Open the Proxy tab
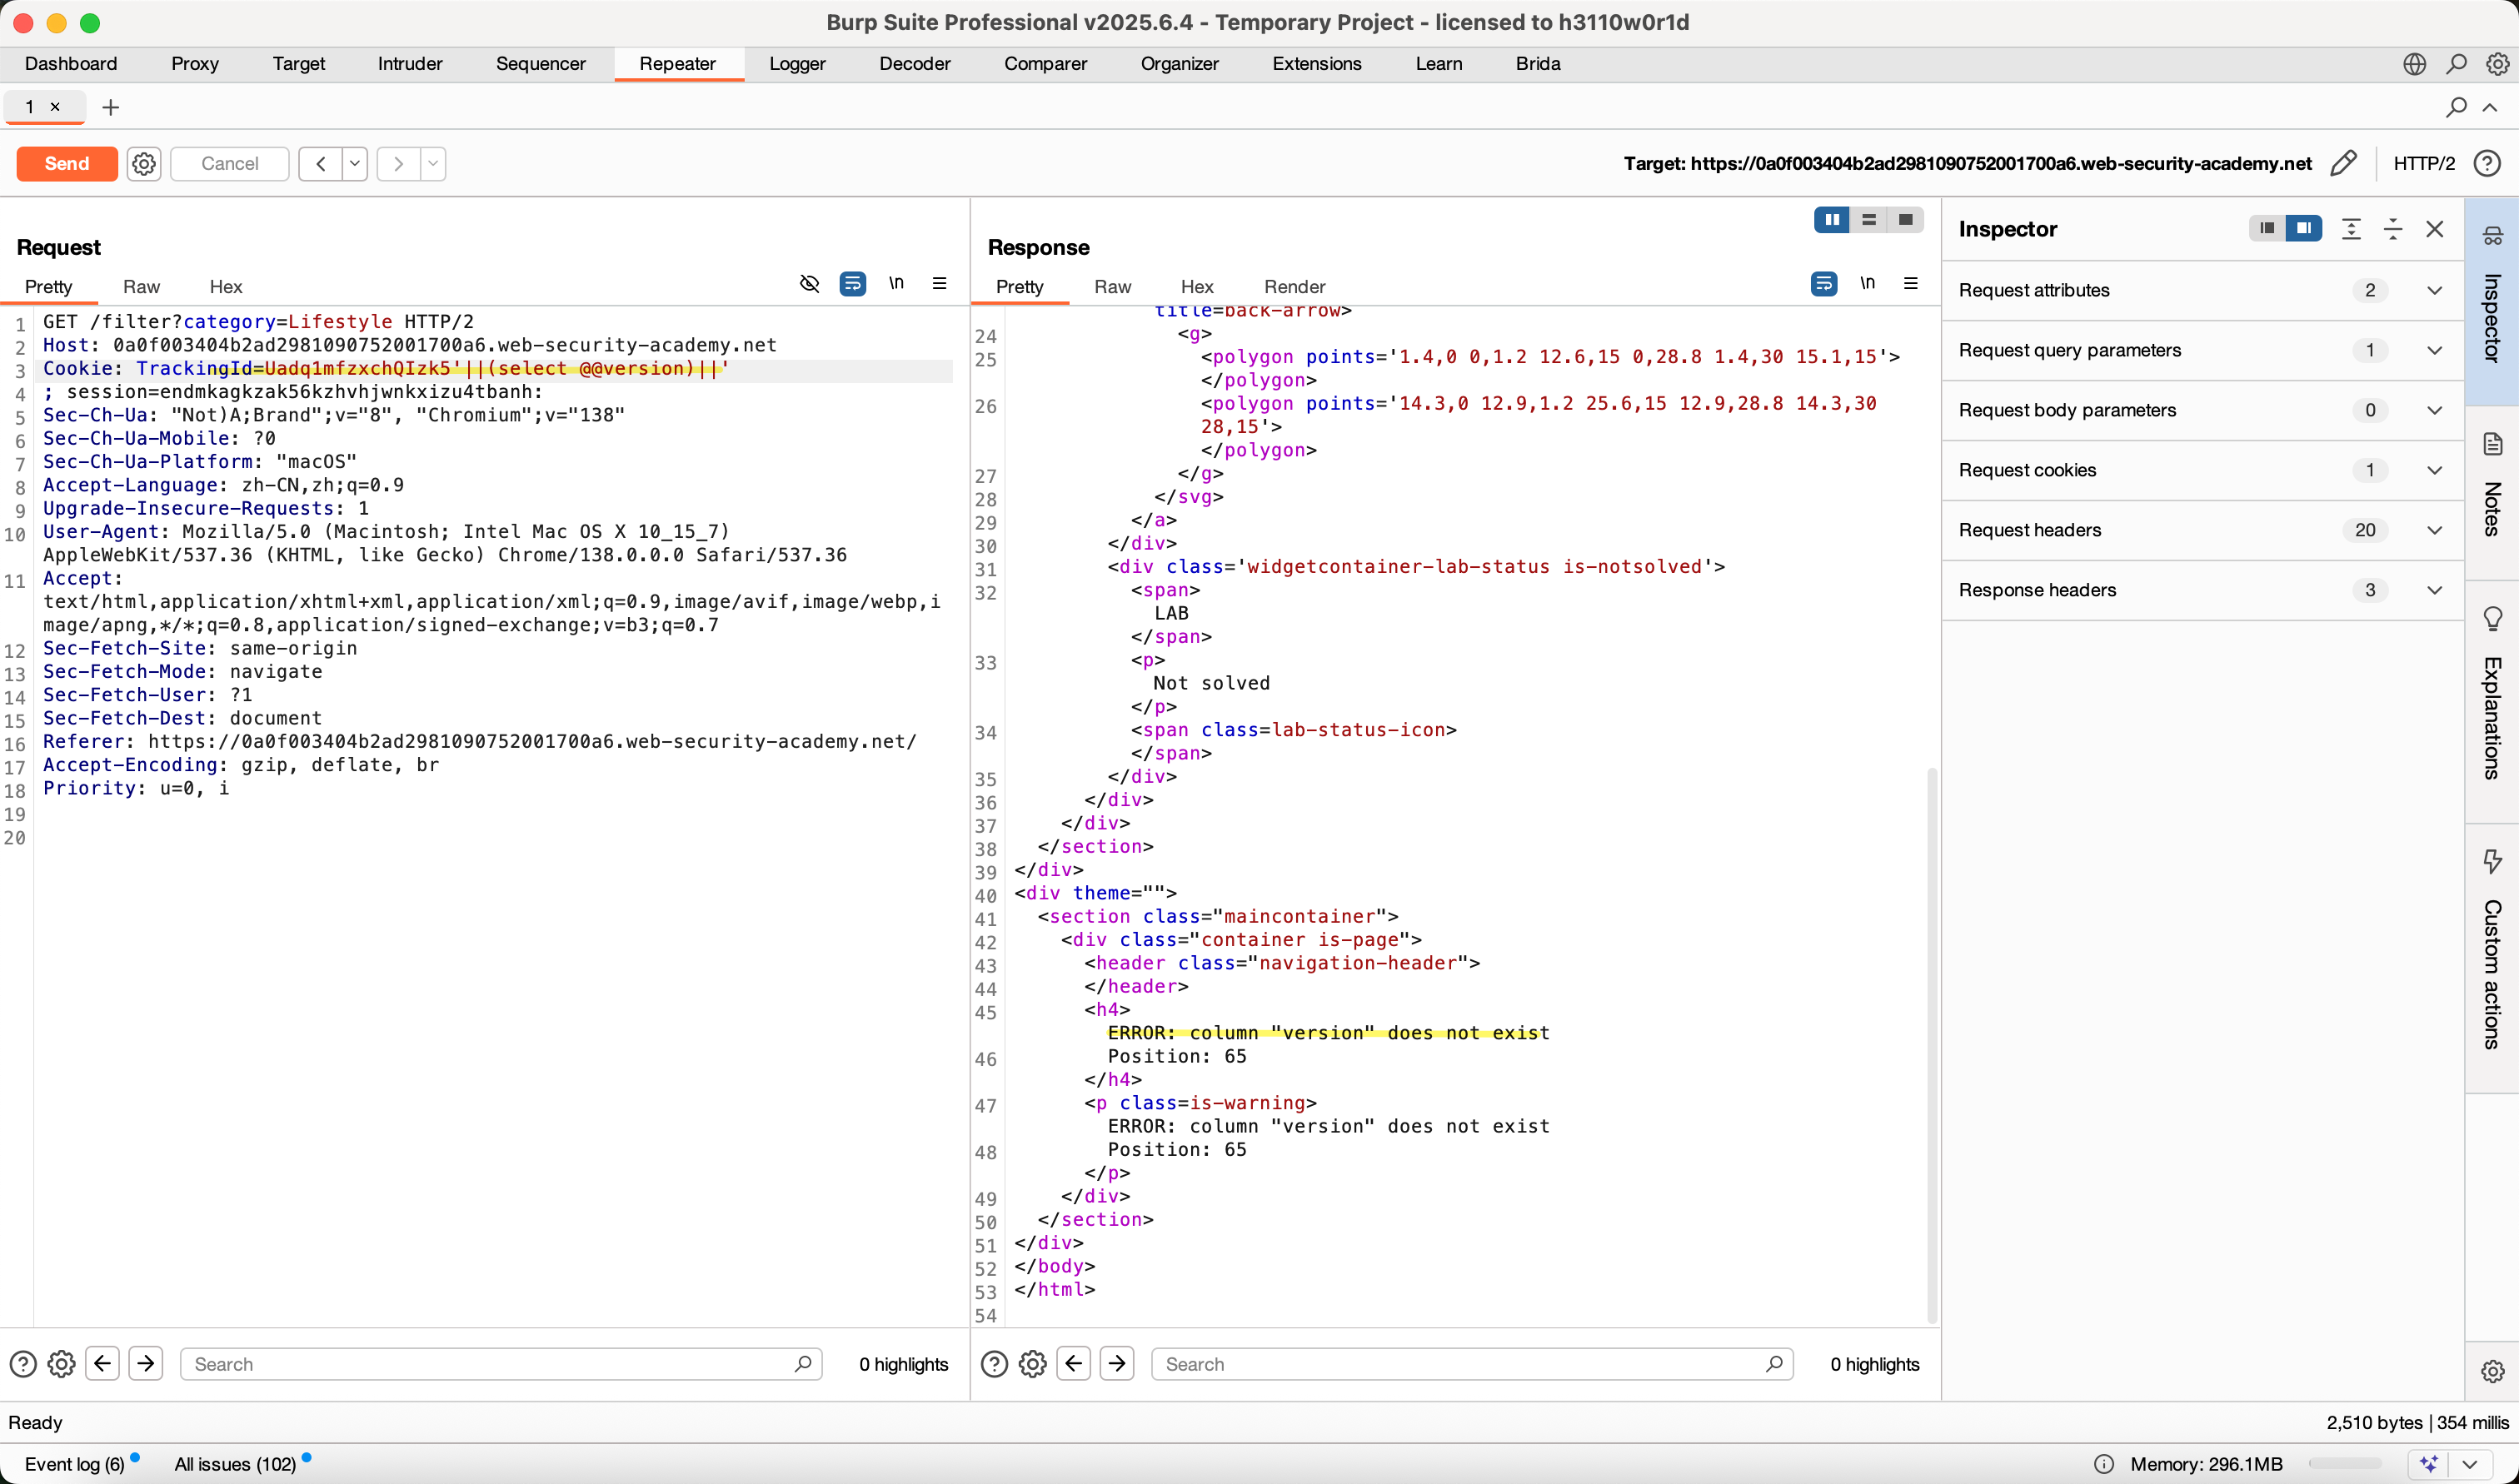 194,64
